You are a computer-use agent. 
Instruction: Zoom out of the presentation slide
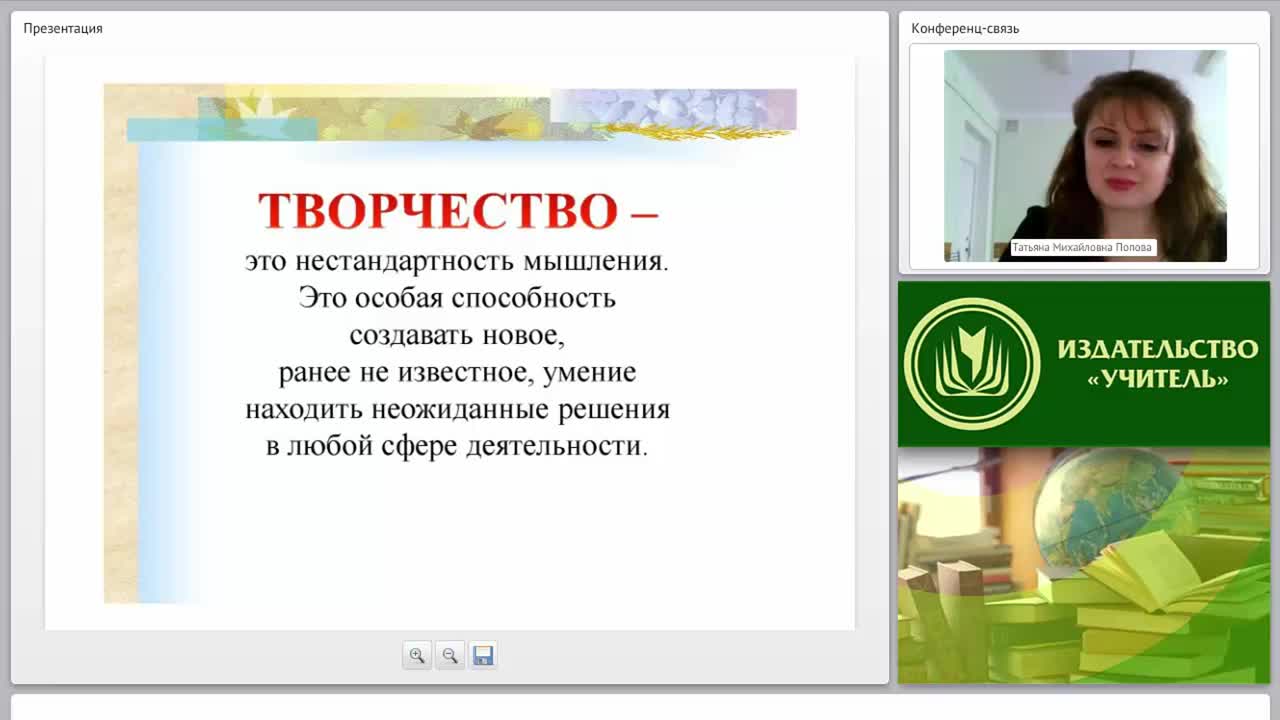(x=450, y=656)
